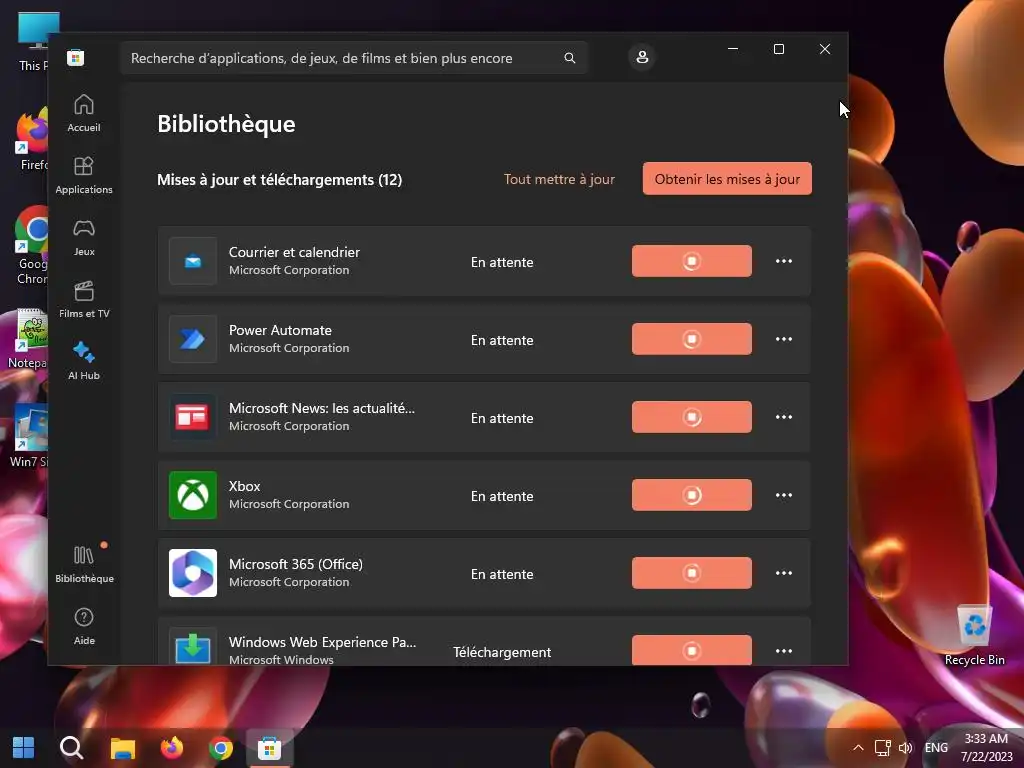Click the Power Automate app icon
Viewport: 1024px width, 768px height.
[193, 339]
